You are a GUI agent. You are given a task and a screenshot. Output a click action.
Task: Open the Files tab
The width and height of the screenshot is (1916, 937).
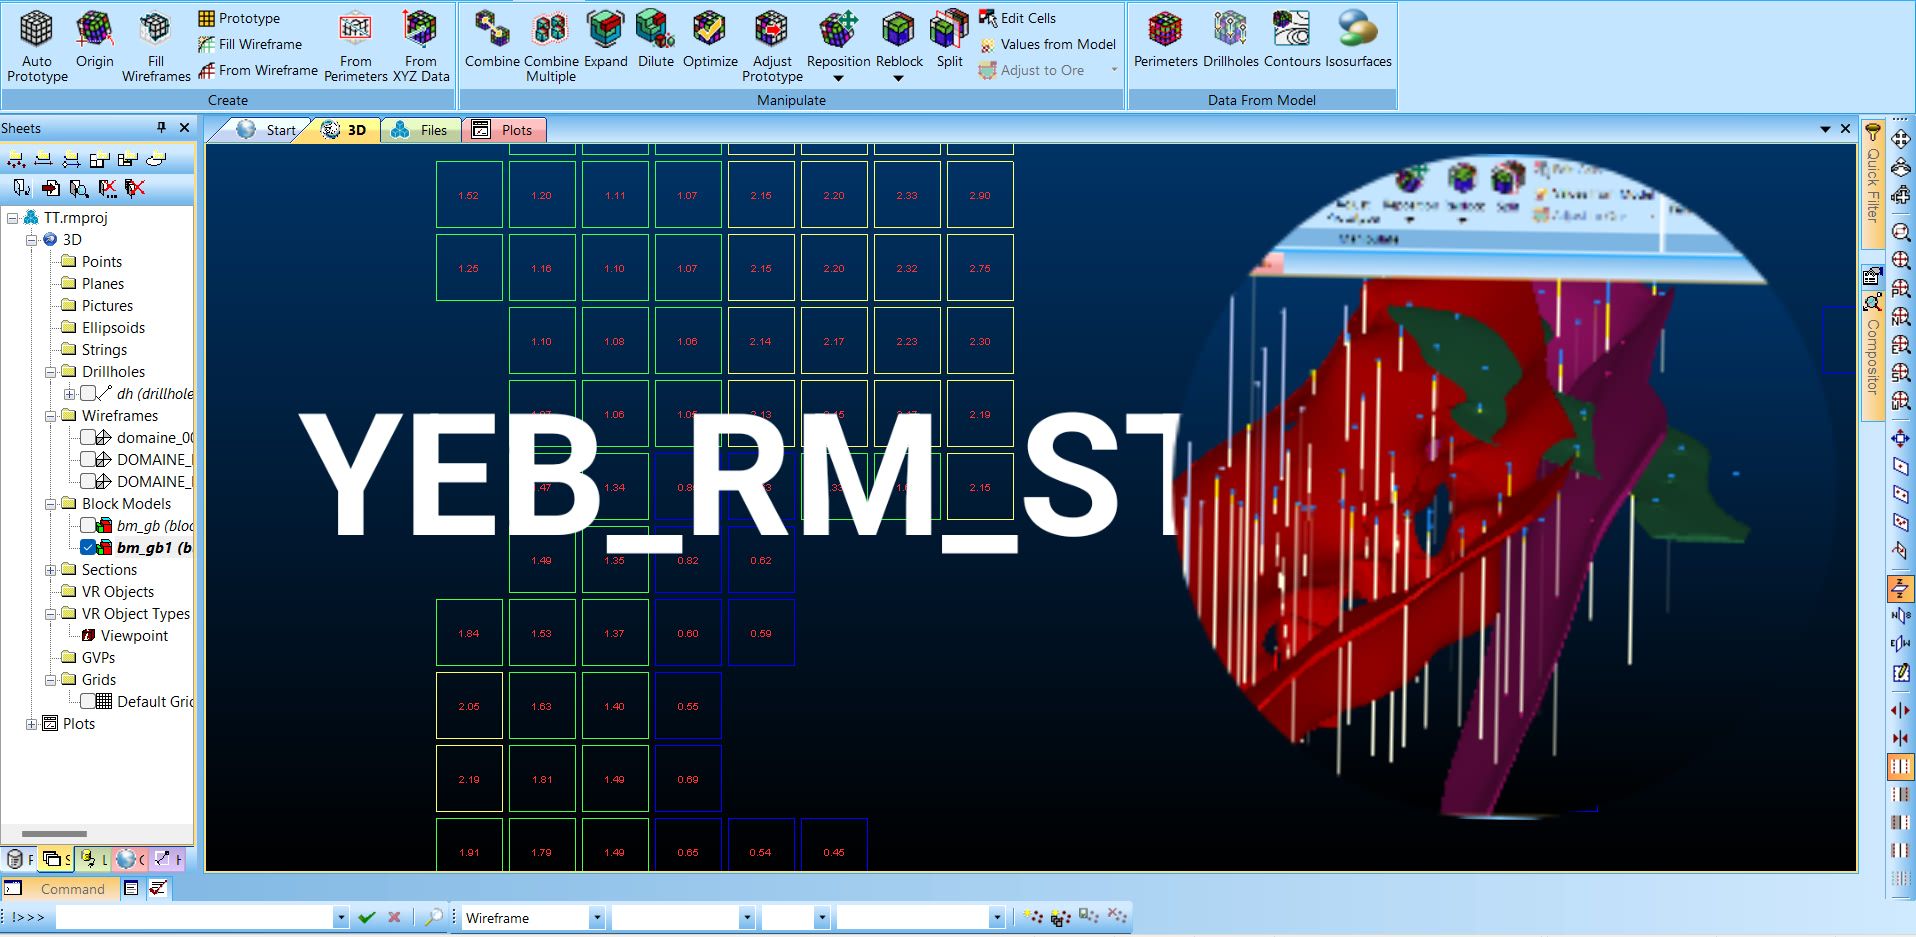pyautogui.click(x=421, y=130)
